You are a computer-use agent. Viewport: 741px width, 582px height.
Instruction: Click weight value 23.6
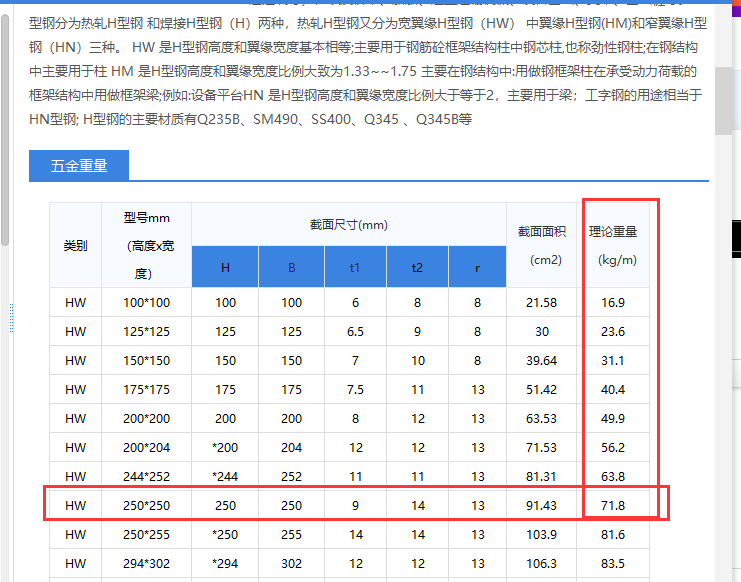(x=613, y=331)
